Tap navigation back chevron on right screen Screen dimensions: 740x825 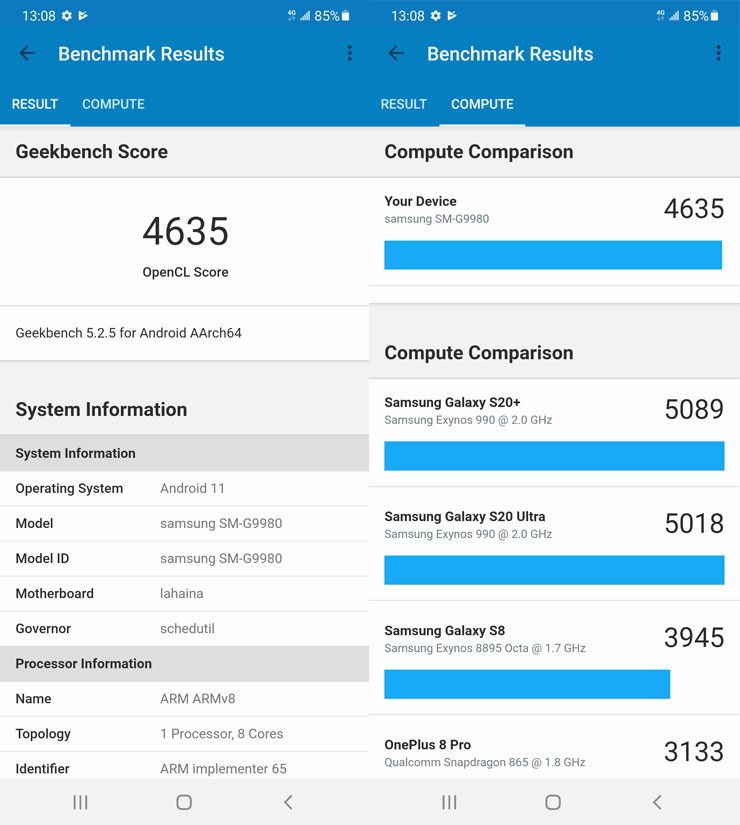click(657, 802)
